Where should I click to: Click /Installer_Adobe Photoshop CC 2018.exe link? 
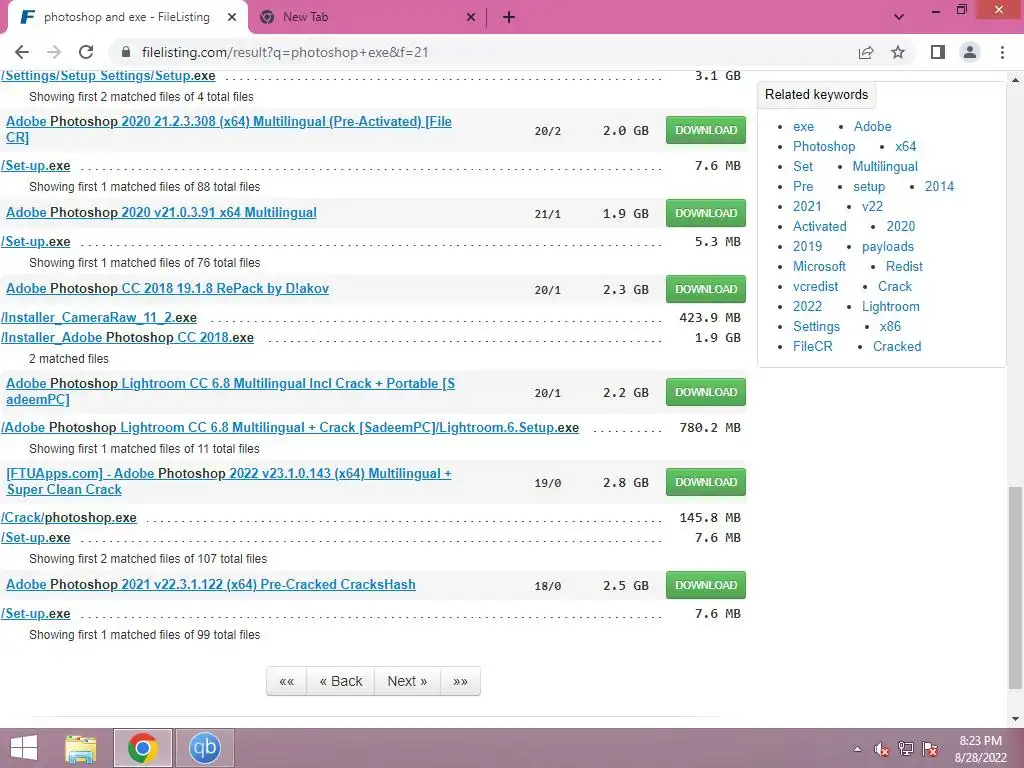click(x=127, y=338)
